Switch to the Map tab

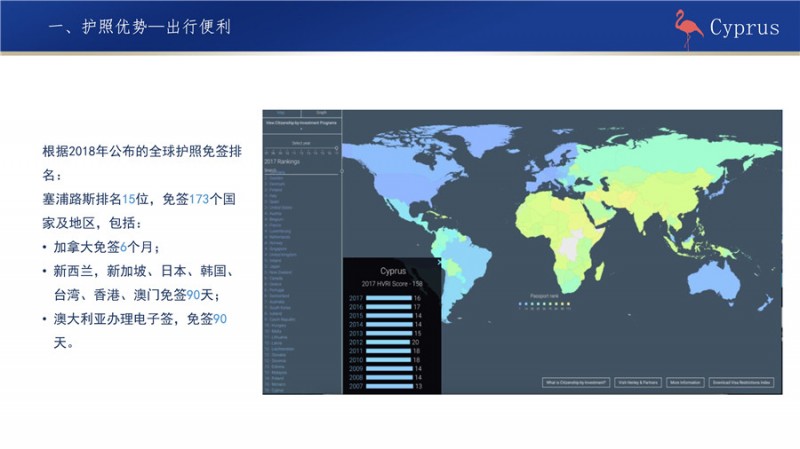[x=282, y=113]
